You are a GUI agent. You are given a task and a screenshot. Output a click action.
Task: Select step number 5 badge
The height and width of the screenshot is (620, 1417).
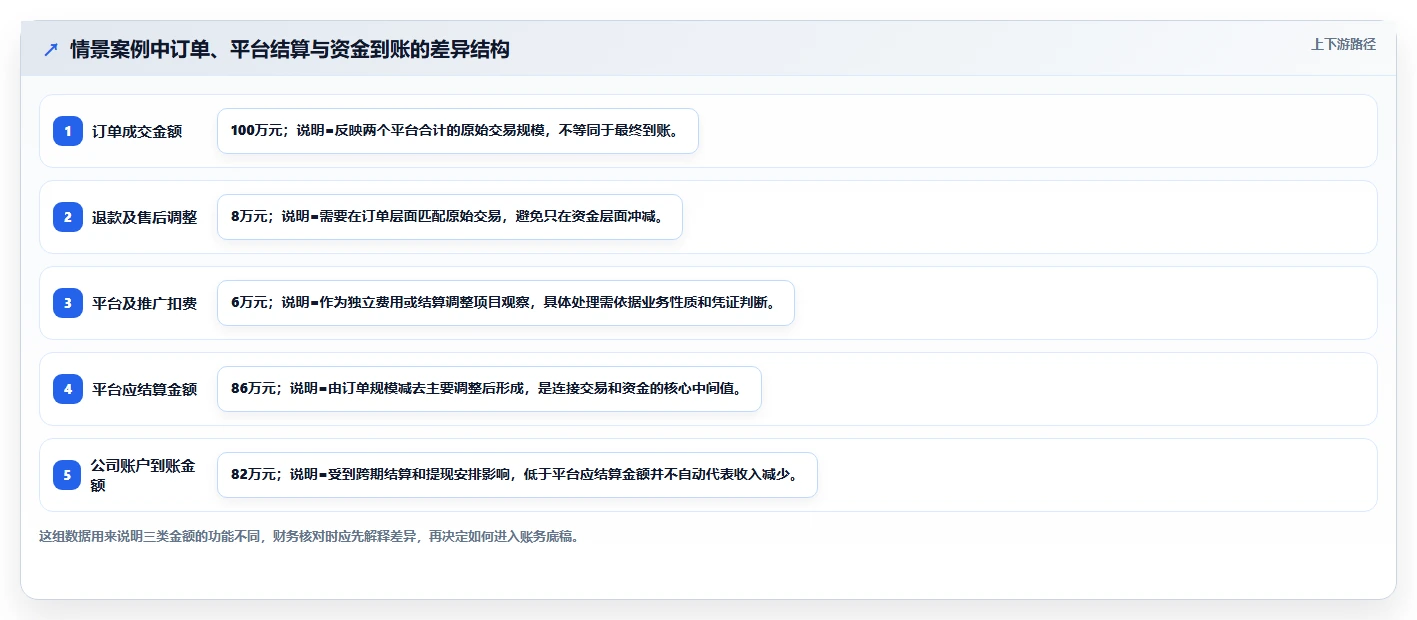click(x=68, y=475)
